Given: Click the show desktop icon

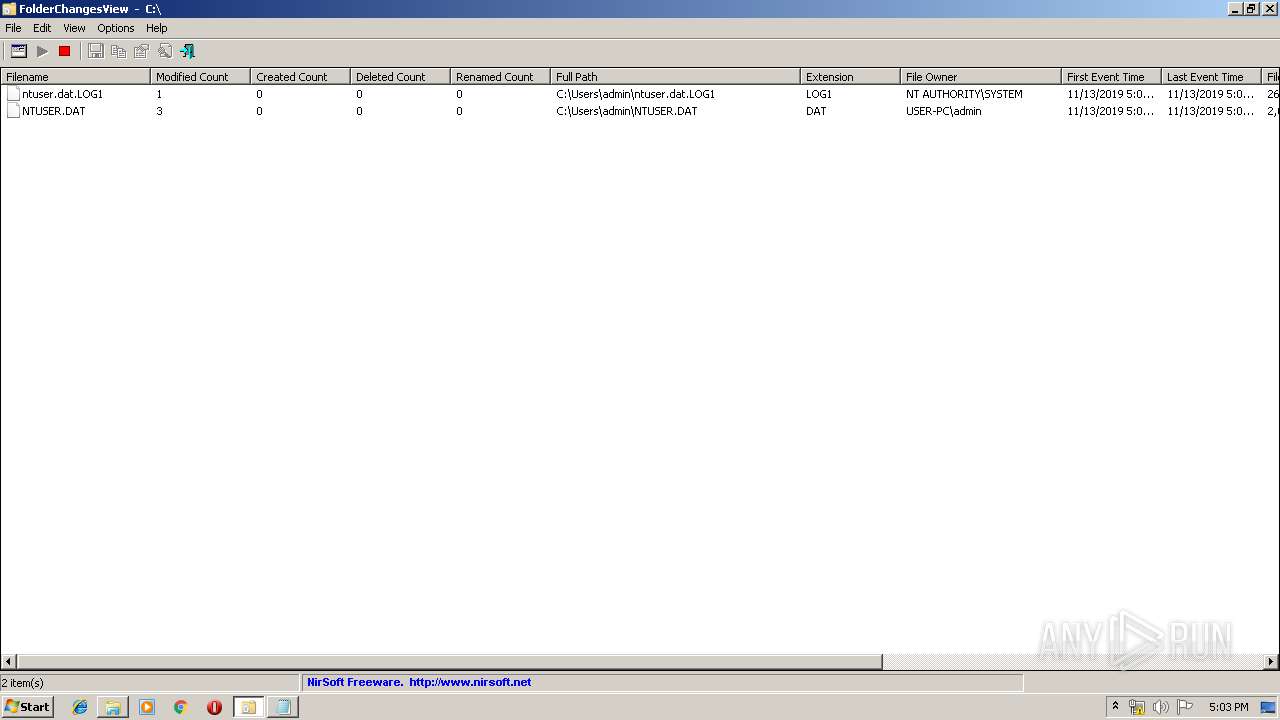Looking at the screenshot, I should tap(1269, 707).
